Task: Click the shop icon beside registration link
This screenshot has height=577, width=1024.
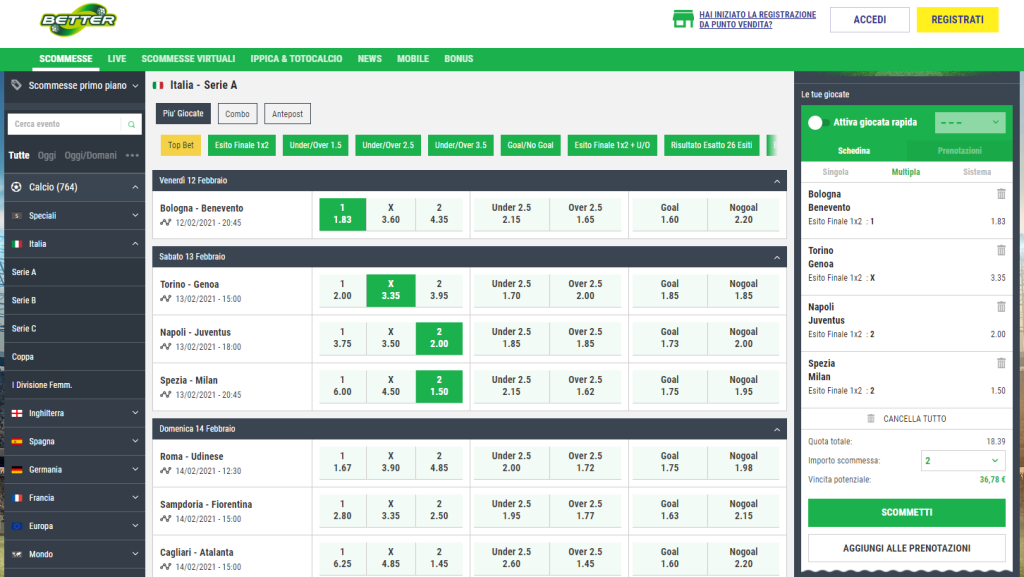Action: pos(682,19)
